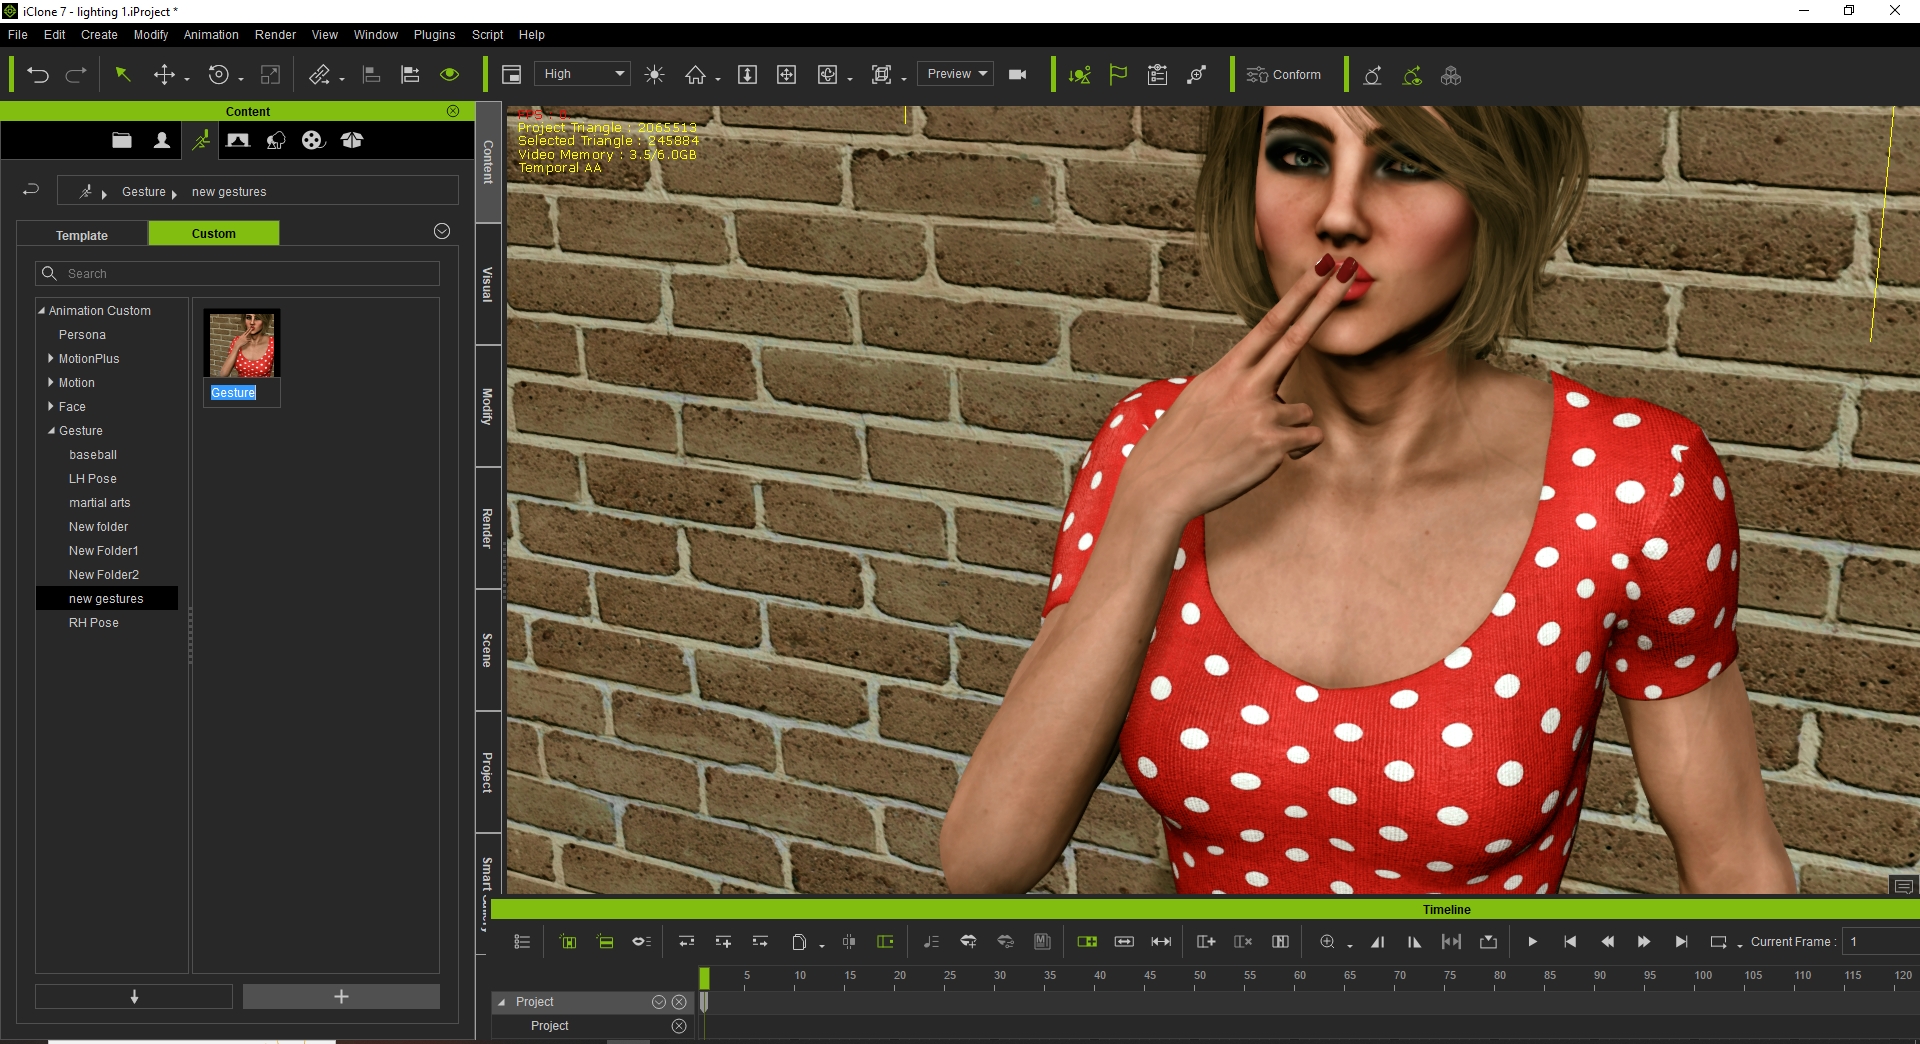Viewport: 1920px width, 1044px height.
Task: Jump to the timeline start frame
Action: point(1570,942)
